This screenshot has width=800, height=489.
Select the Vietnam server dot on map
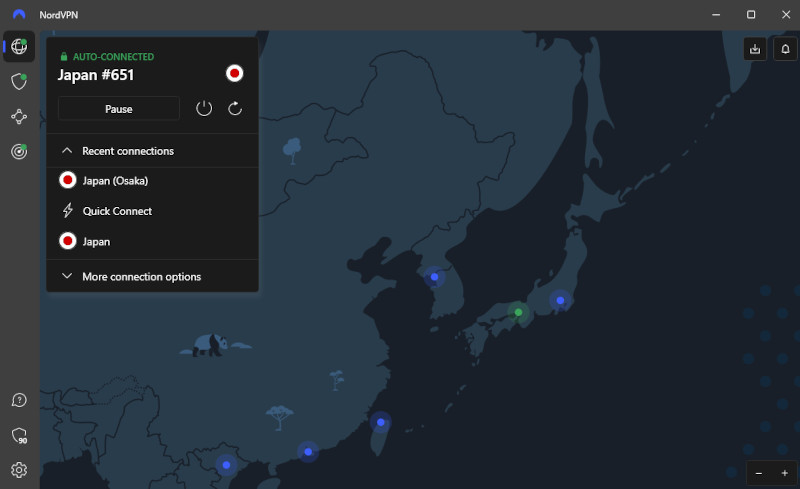tap(227, 465)
